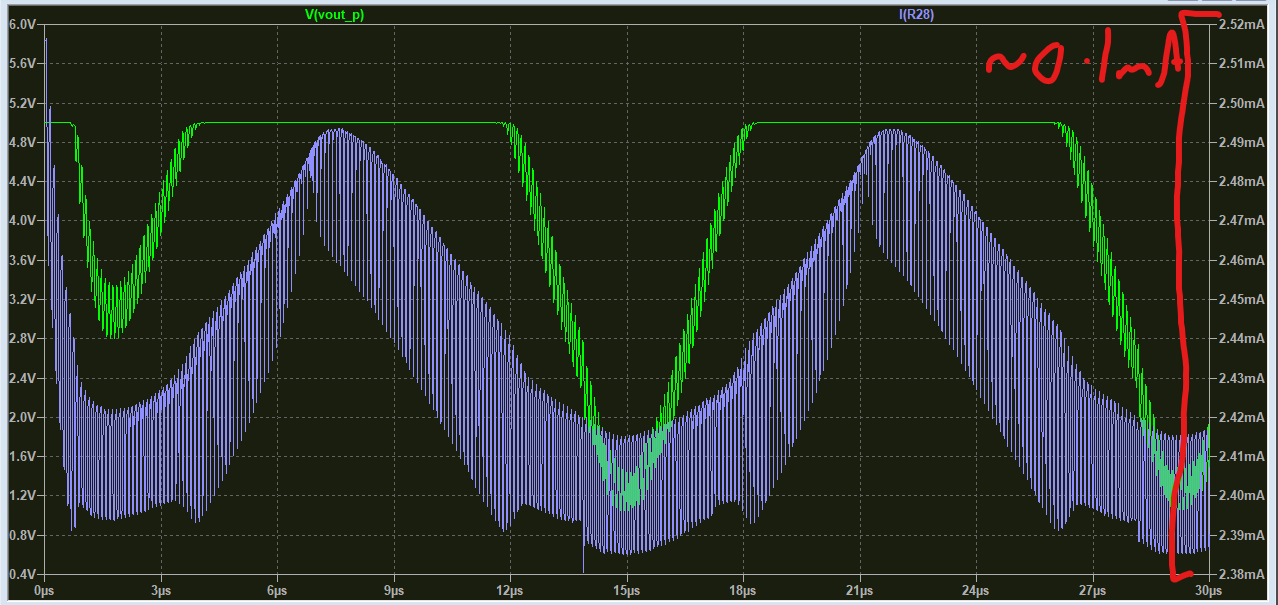Viewport: 1278px width, 605px height.
Task: Click the 30µs time axis label
Action: pos(1207,591)
